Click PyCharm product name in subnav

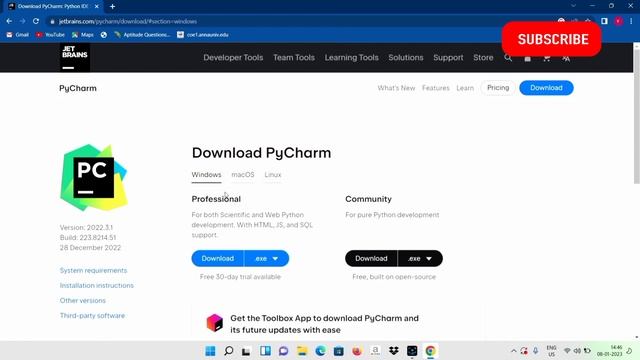78,88
